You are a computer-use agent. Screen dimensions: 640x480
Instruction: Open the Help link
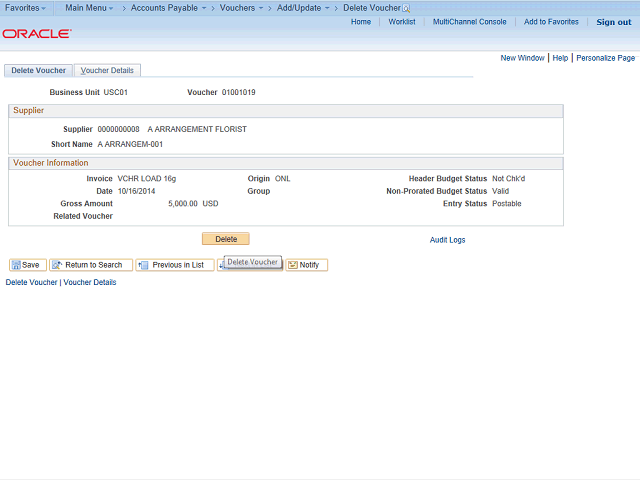pos(560,58)
